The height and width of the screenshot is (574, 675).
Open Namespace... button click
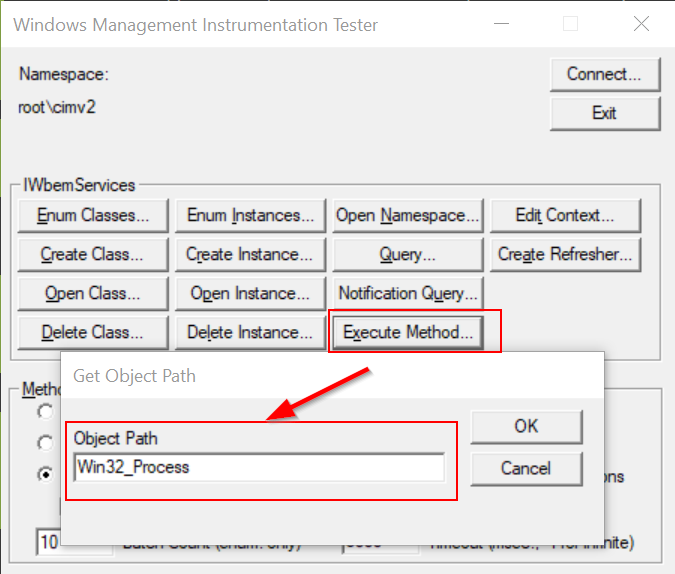point(408,215)
